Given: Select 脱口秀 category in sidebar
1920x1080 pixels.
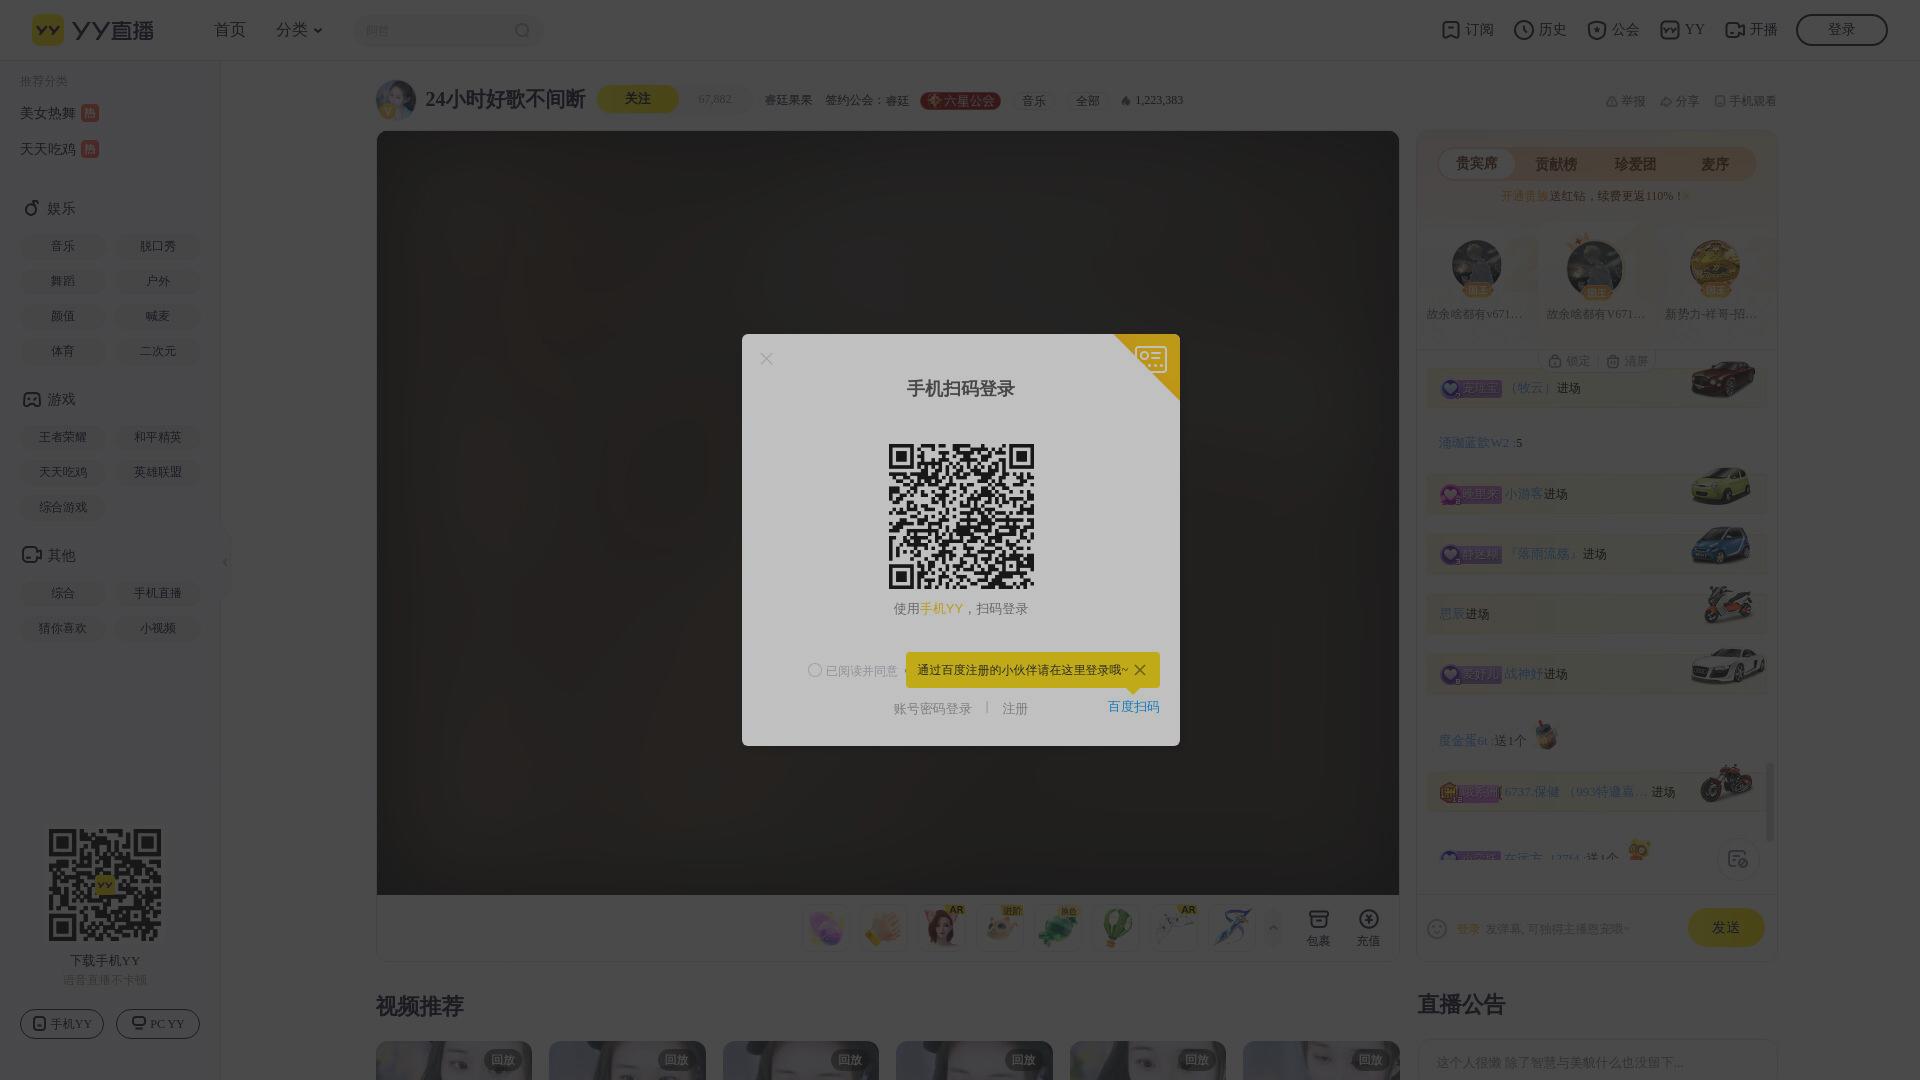Looking at the screenshot, I should 157,246.
